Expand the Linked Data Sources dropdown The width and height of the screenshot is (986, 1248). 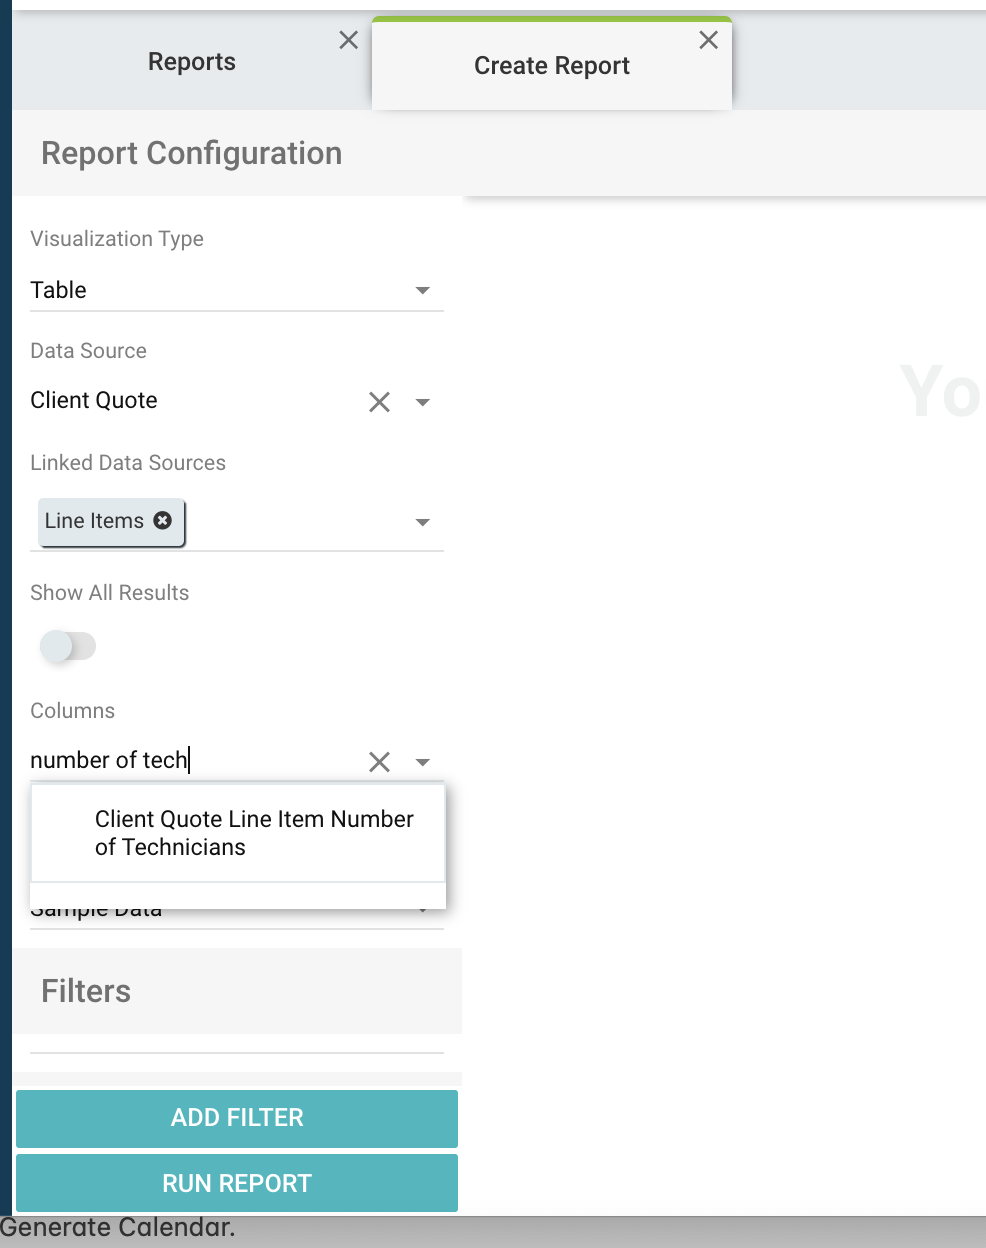pyautogui.click(x=422, y=522)
